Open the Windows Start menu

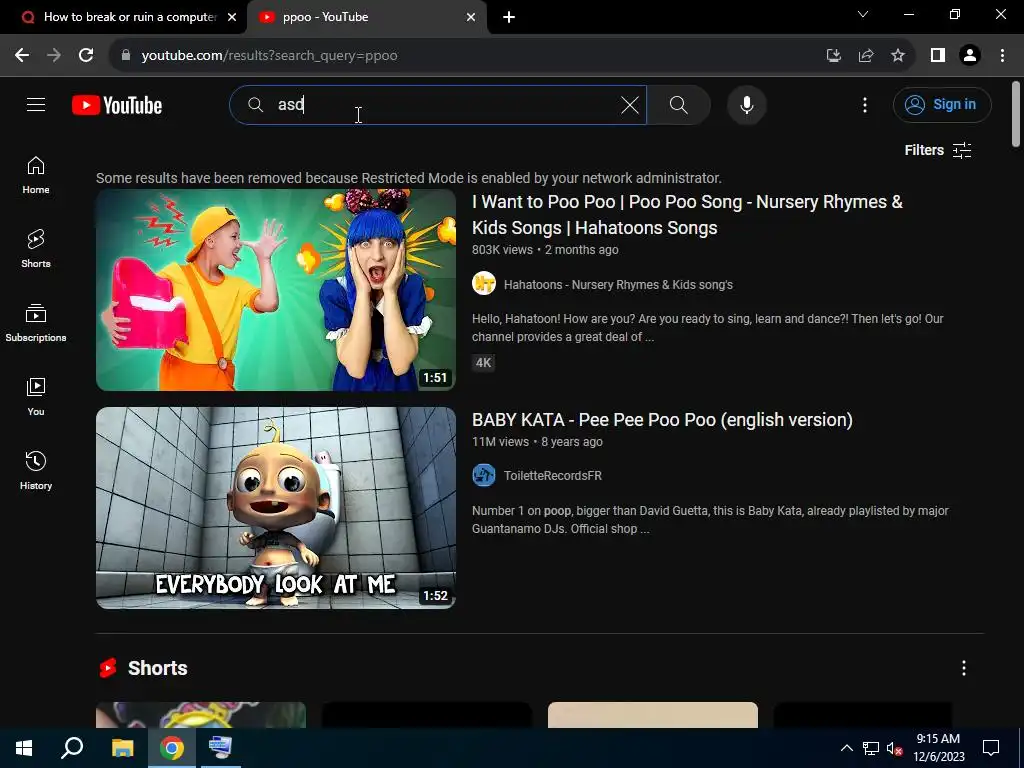click(x=24, y=748)
